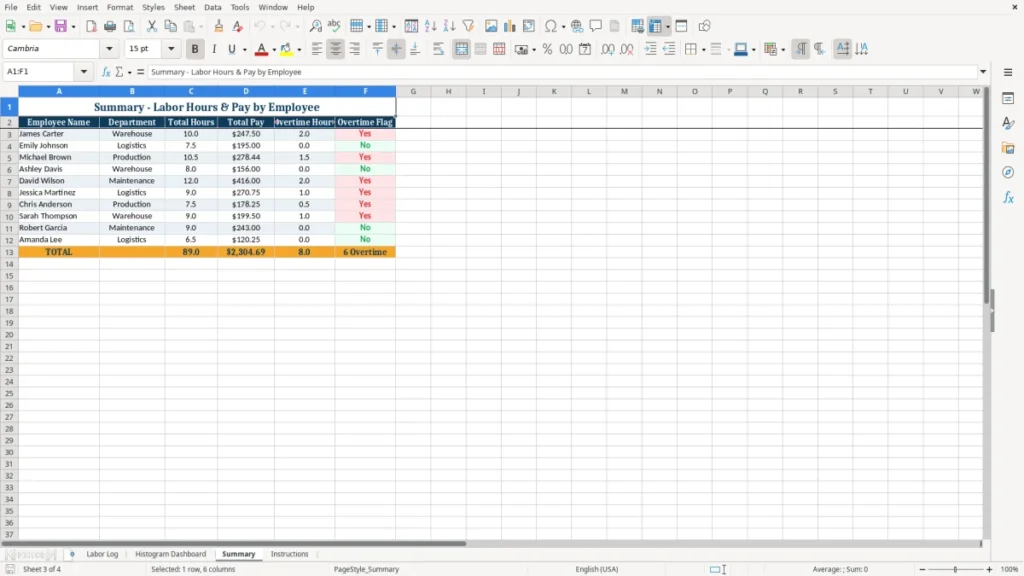Click zoom in plus button
Viewport: 1024px width, 576px height.
[989, 569]
